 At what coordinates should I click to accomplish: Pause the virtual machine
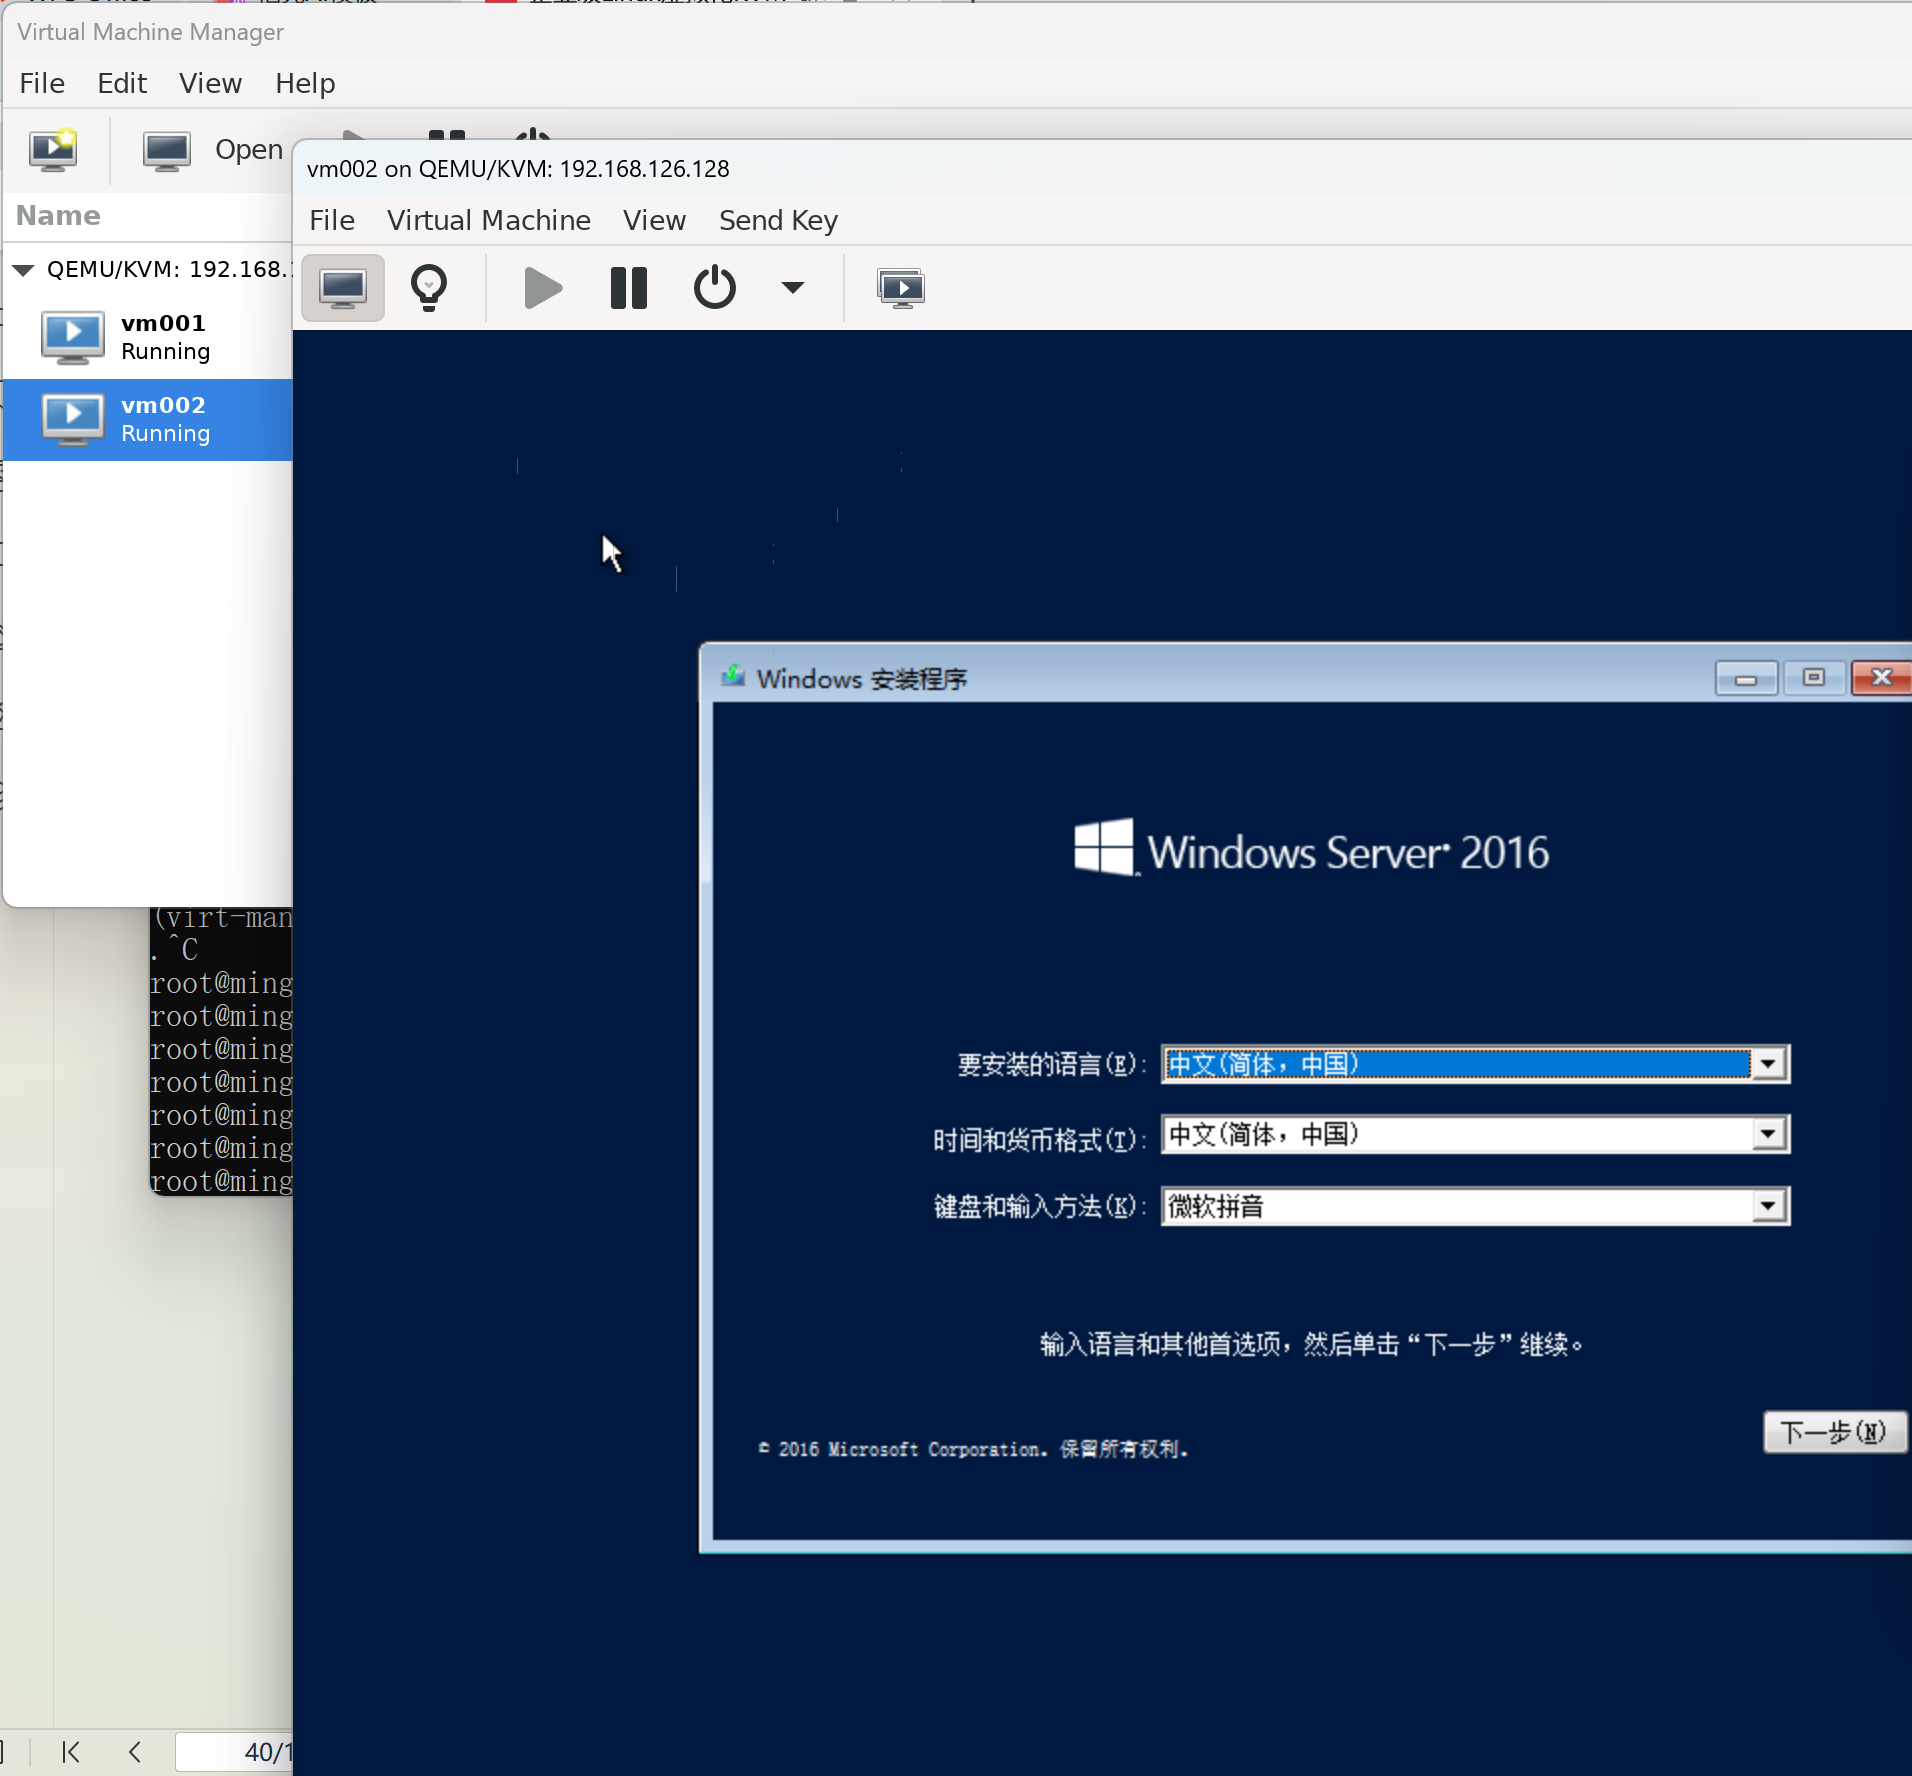pos(629,288)
